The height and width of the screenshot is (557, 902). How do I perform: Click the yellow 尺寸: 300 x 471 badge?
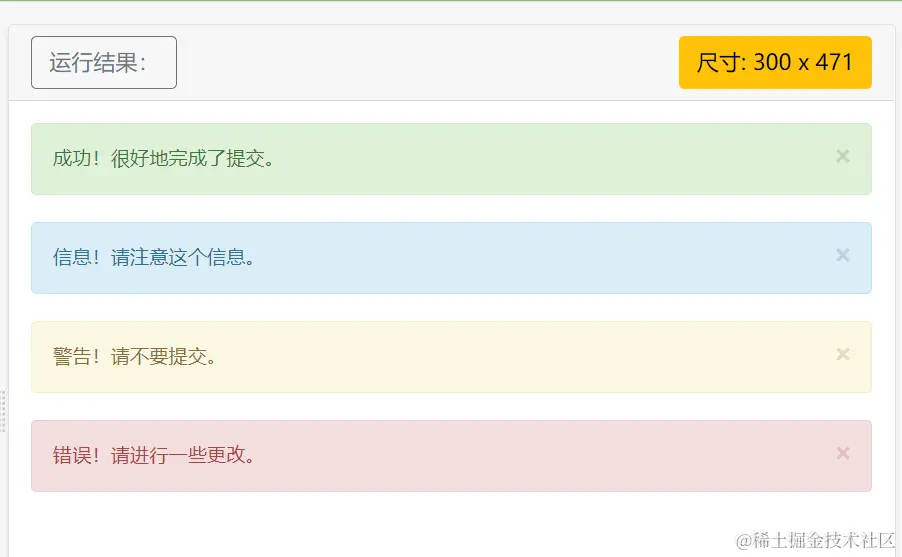(775, 63)
